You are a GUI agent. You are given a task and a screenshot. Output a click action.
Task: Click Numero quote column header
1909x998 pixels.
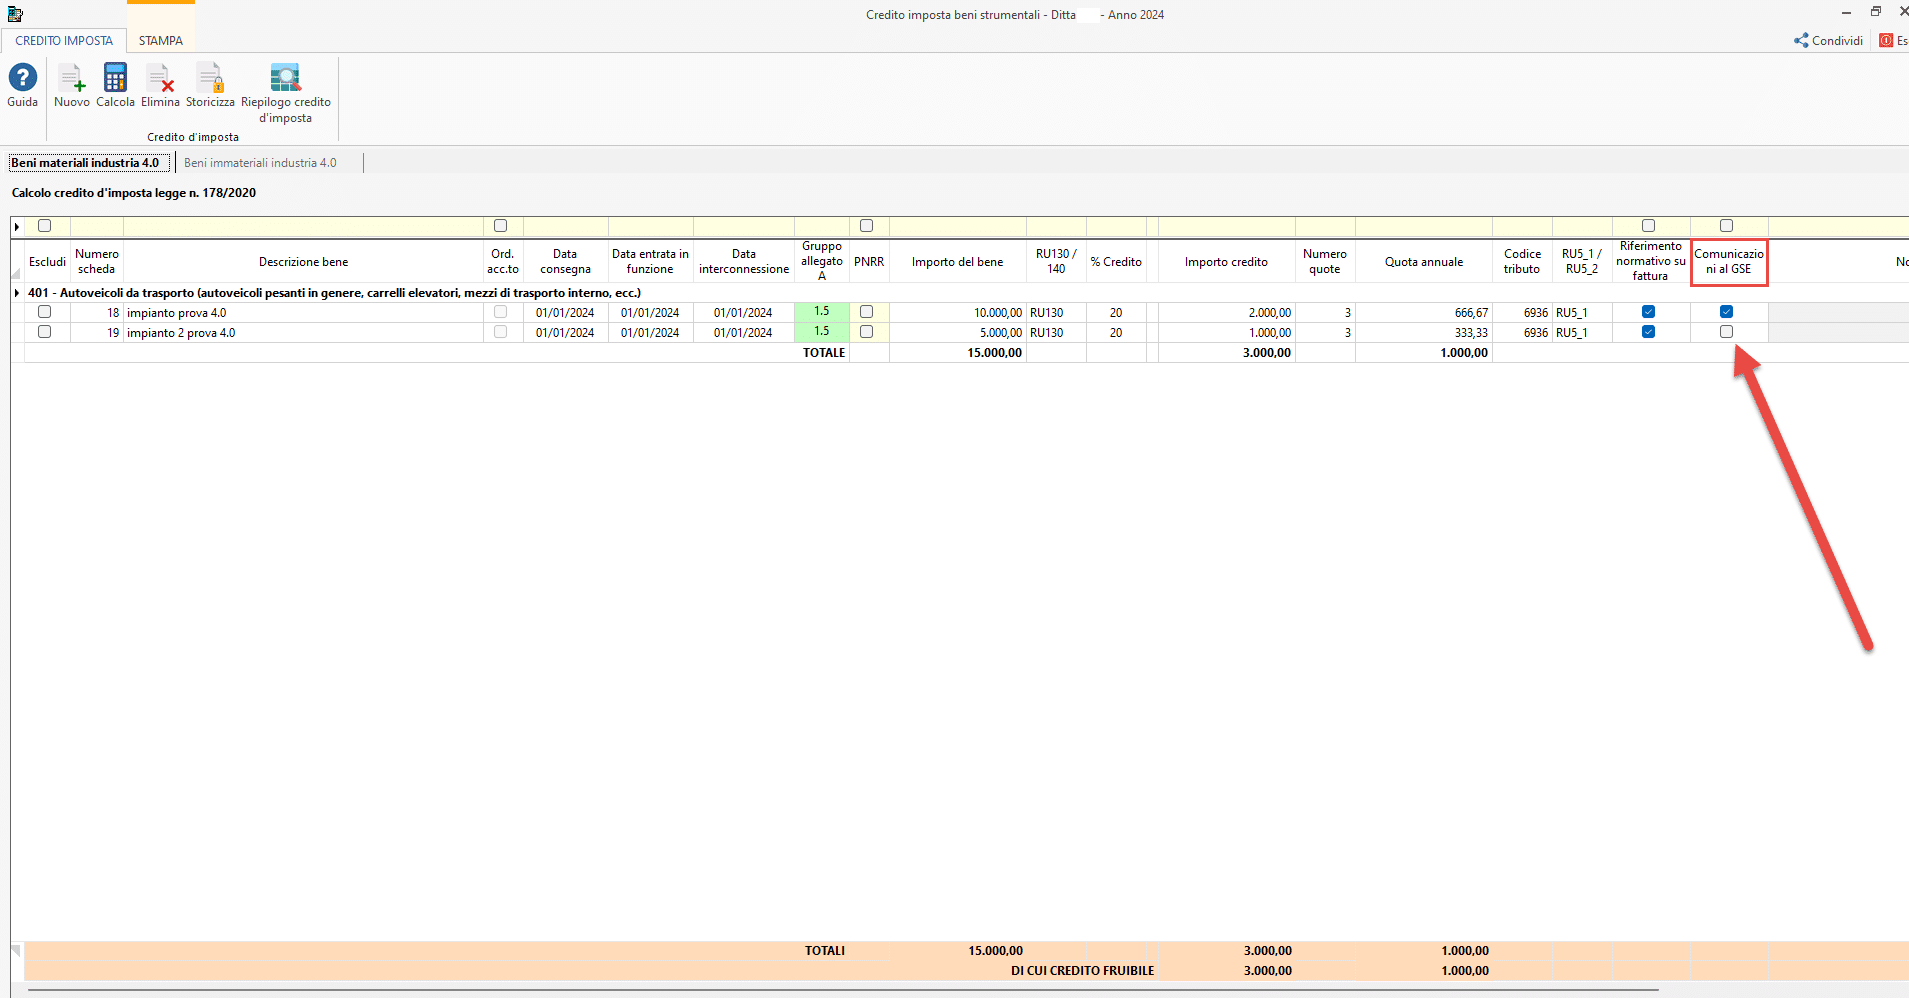[x=1325, y=262]
